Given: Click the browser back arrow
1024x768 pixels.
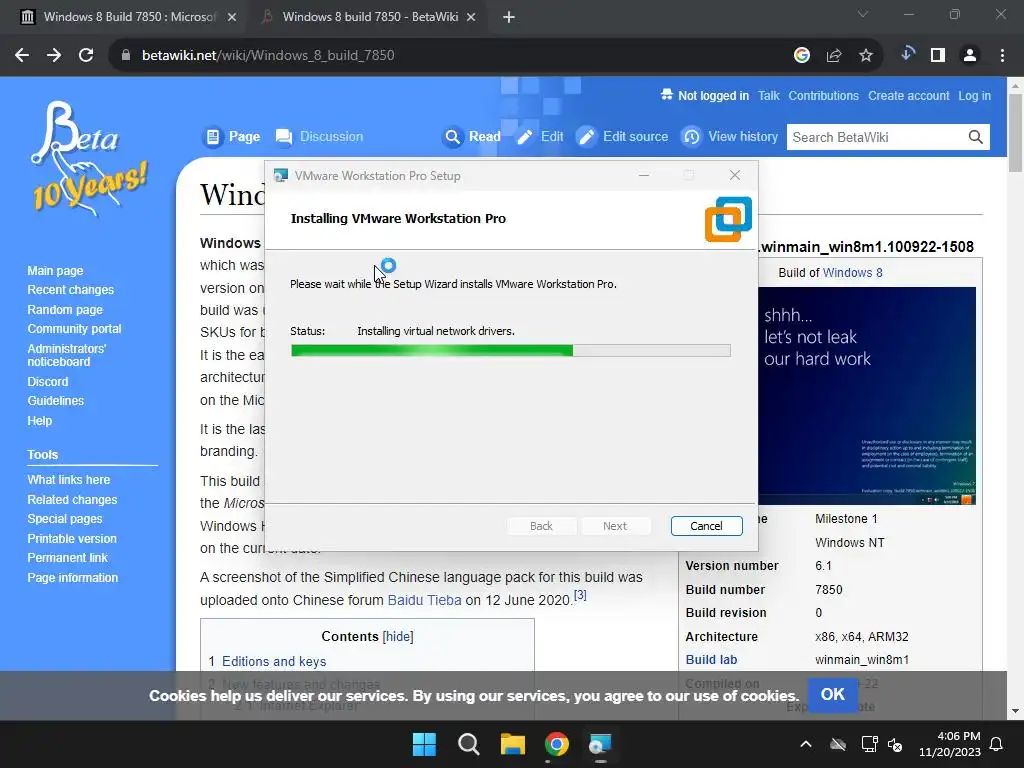Looking at the screenshot, I should [x=22, y=56].
